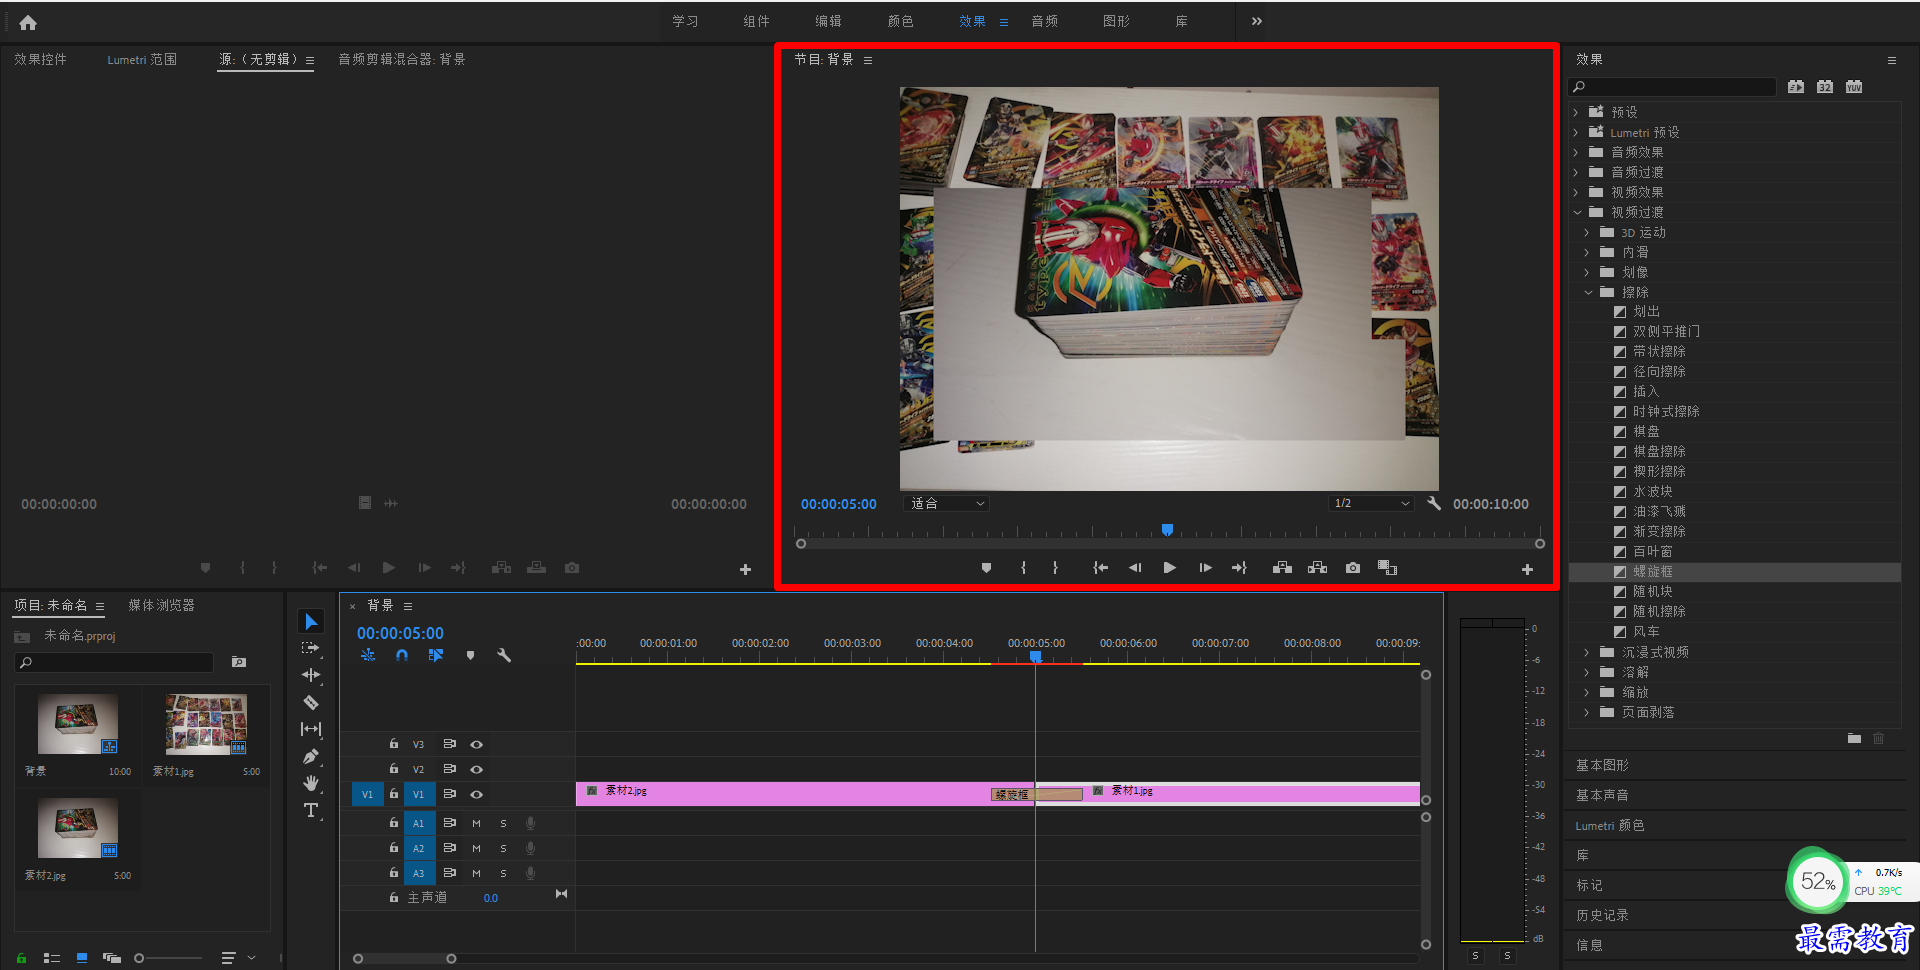Click the Home icon in top bar

[28, 22]
